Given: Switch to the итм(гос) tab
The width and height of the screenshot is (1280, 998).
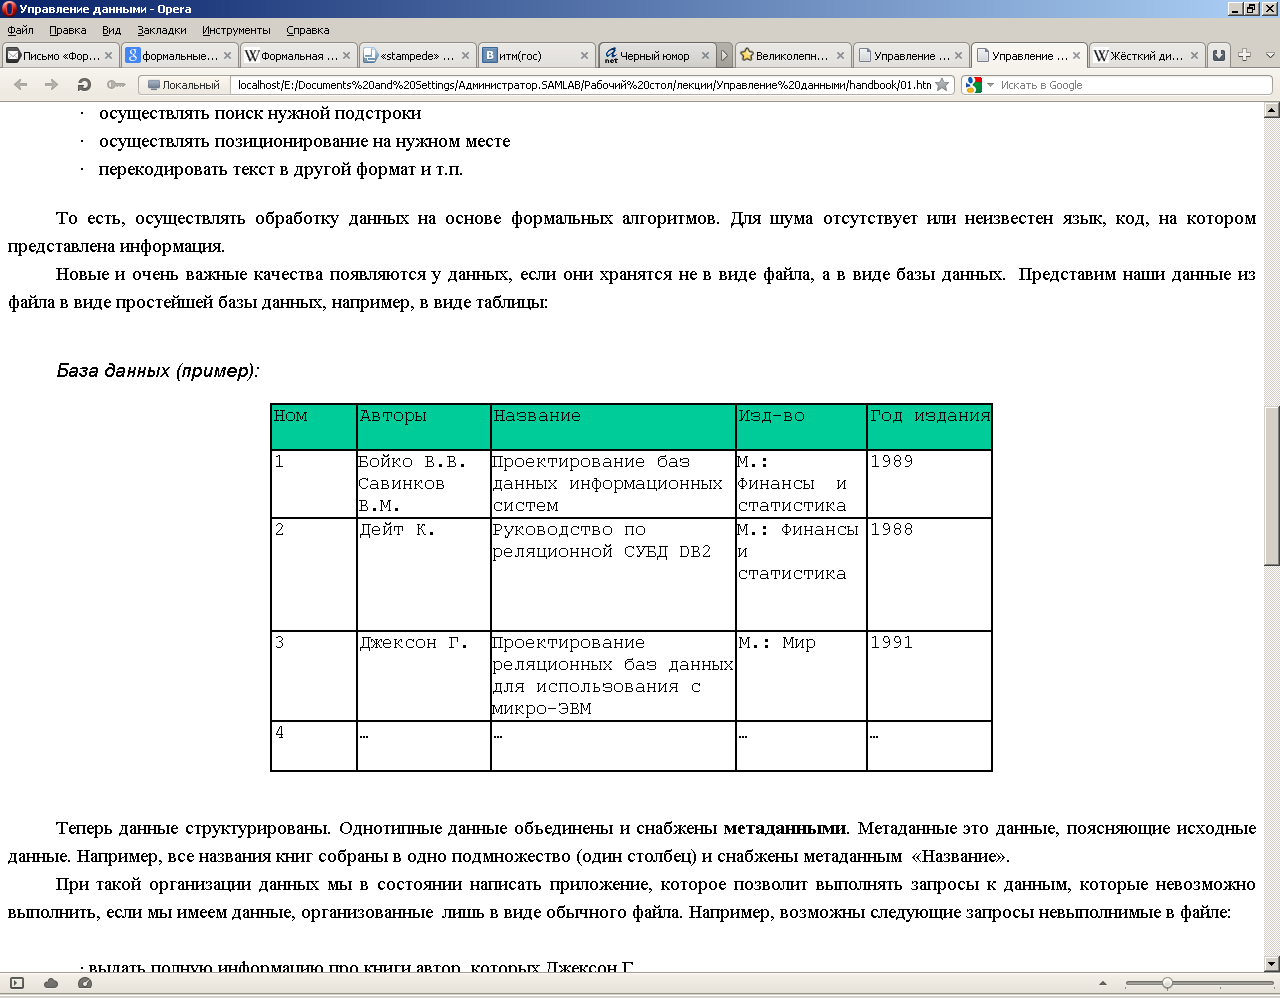Looking at the screenshot, I should pos(537,55).
